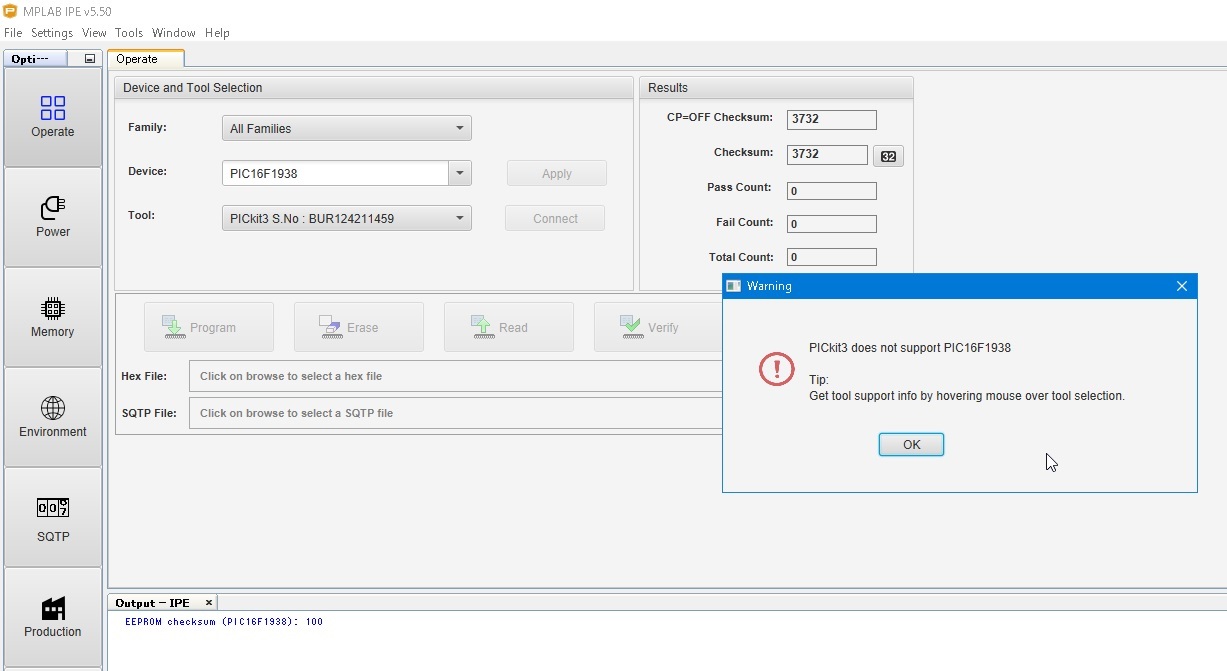Open the Power sidebar panel
1227x671 pixels.
tap(53, 217)
